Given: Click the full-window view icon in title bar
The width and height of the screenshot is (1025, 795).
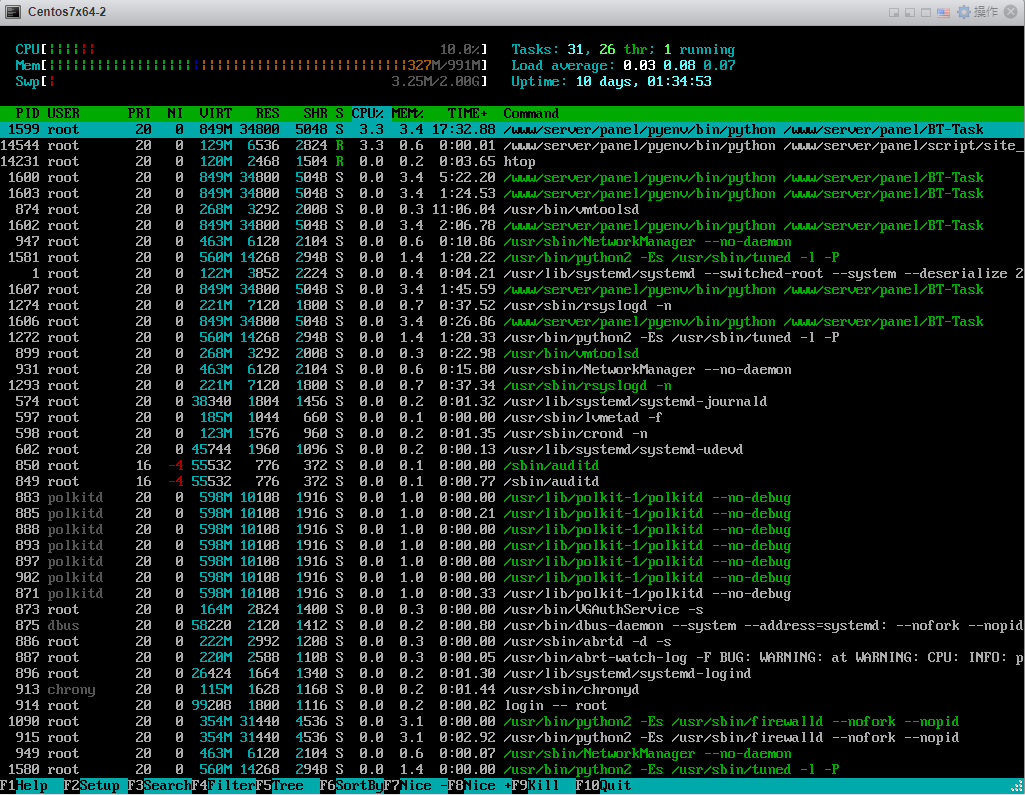Looking at the screenshot, I should point(926,12).
